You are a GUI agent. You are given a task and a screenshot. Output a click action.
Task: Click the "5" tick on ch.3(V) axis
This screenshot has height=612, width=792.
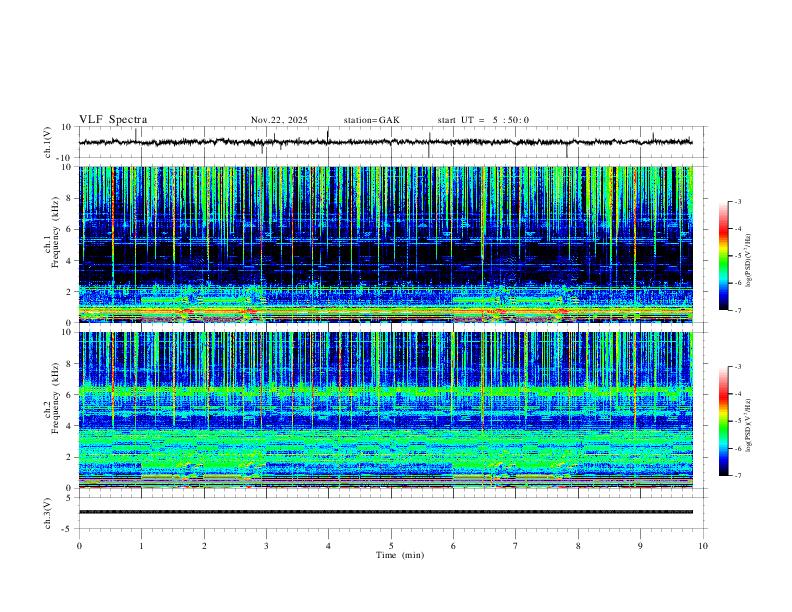[x=70, y=498]
